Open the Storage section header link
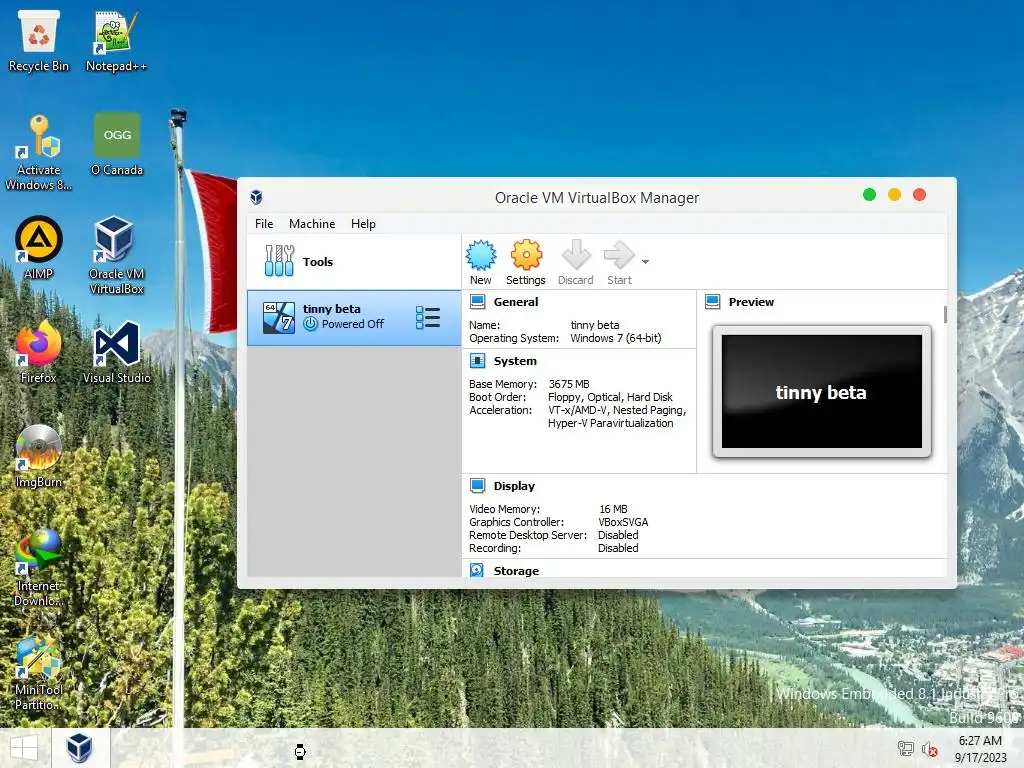Image resolution: width=1024 pixels, height=768 pixels. [517, 571]
